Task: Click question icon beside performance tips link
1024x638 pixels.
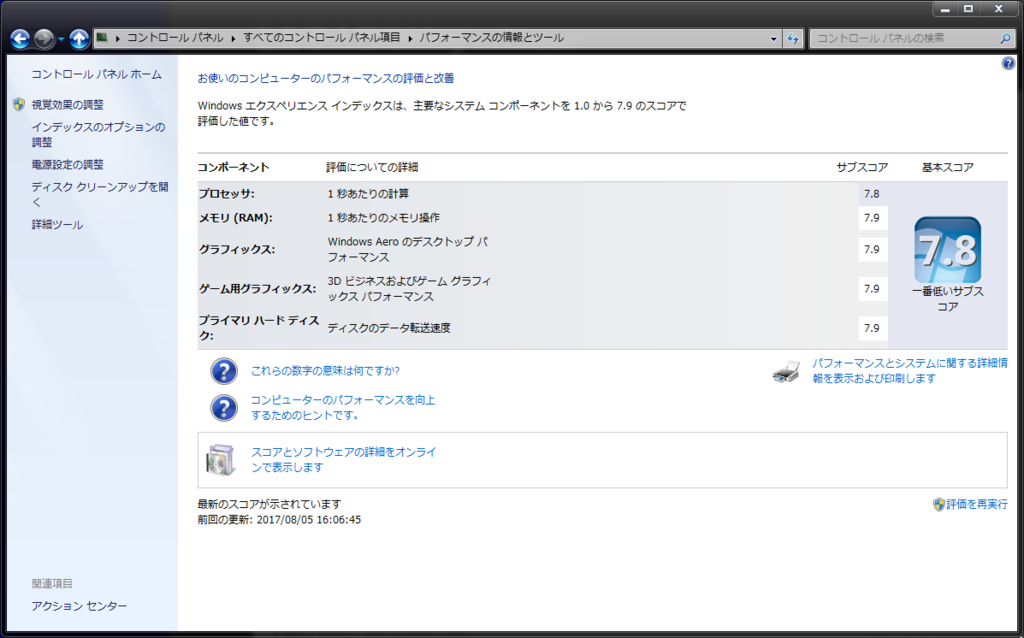Action: 224,408
